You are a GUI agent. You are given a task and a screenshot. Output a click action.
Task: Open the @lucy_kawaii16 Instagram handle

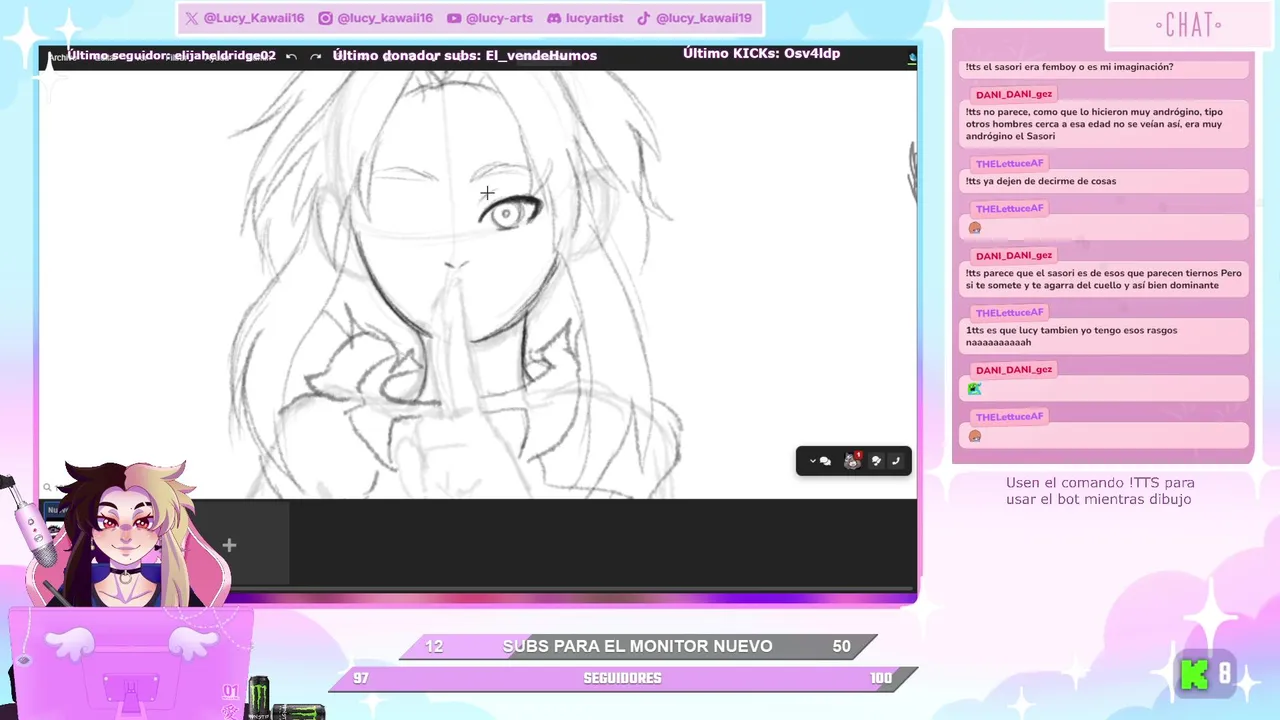tap(385, 18)
